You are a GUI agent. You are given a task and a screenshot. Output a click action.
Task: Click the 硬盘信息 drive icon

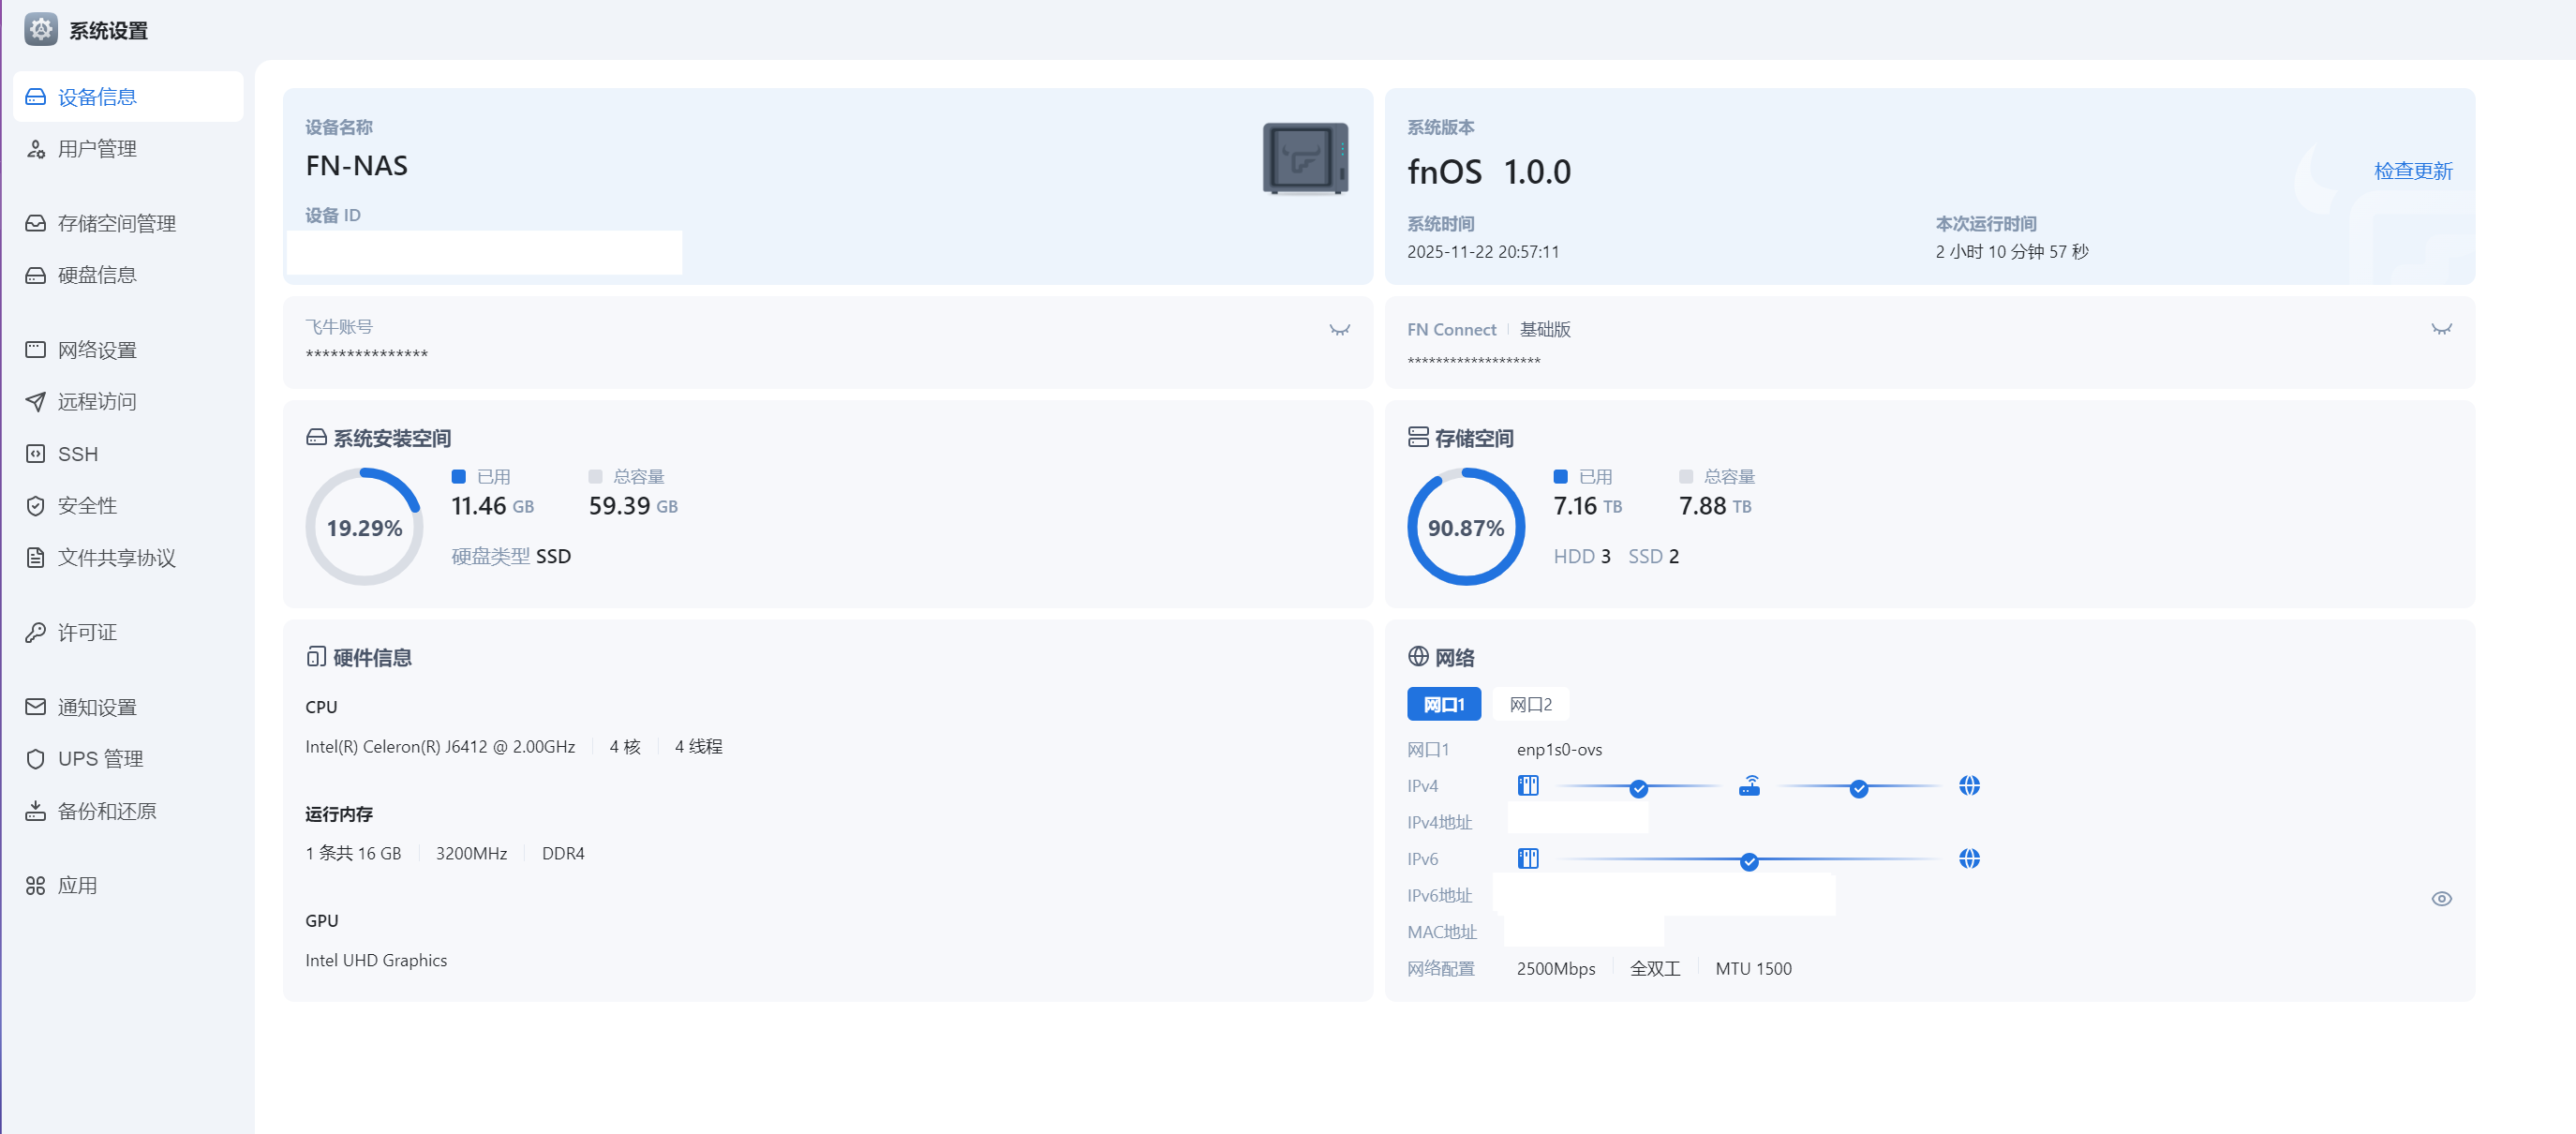(36, 275)
